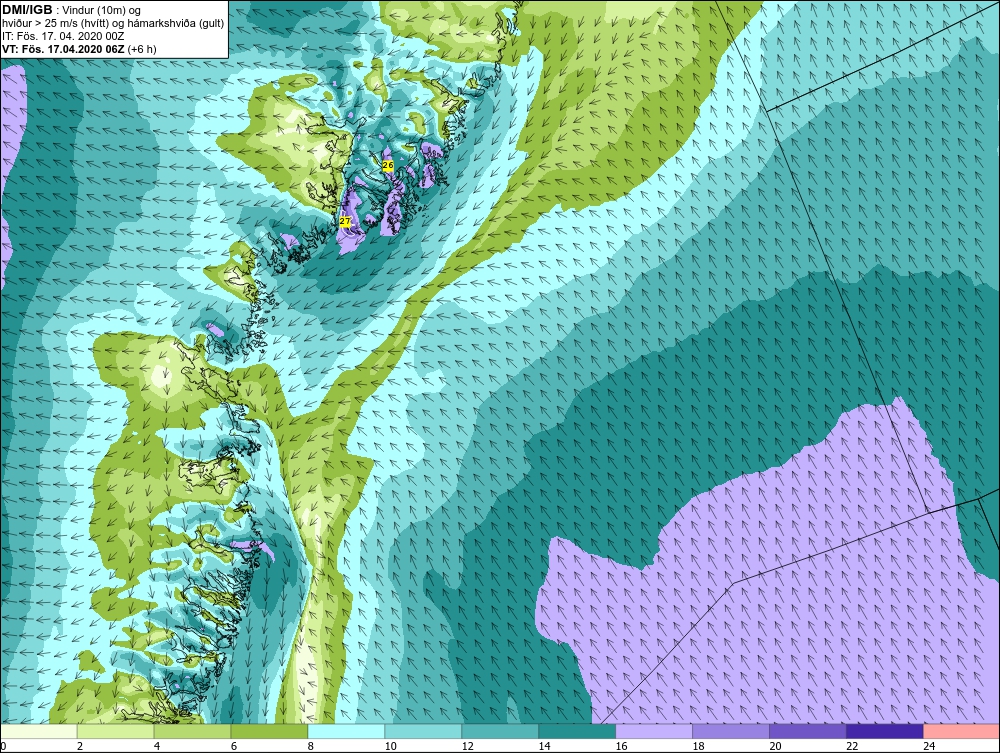Viewport: 1000px width, 753px height.
Task: Click the 22-24 m/s dark indigo legend swatch
Action: pyautogui.click(x=885, y=731)
